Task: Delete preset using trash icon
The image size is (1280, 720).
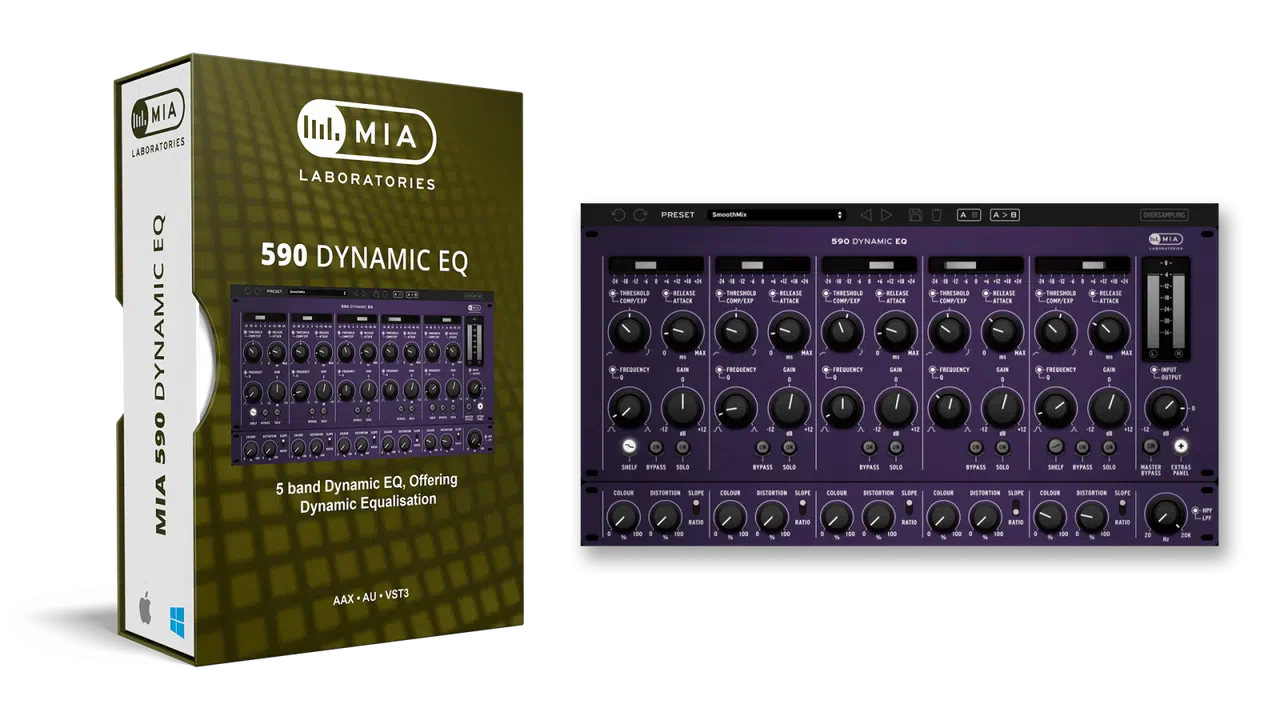Action: tap(936, 215)
